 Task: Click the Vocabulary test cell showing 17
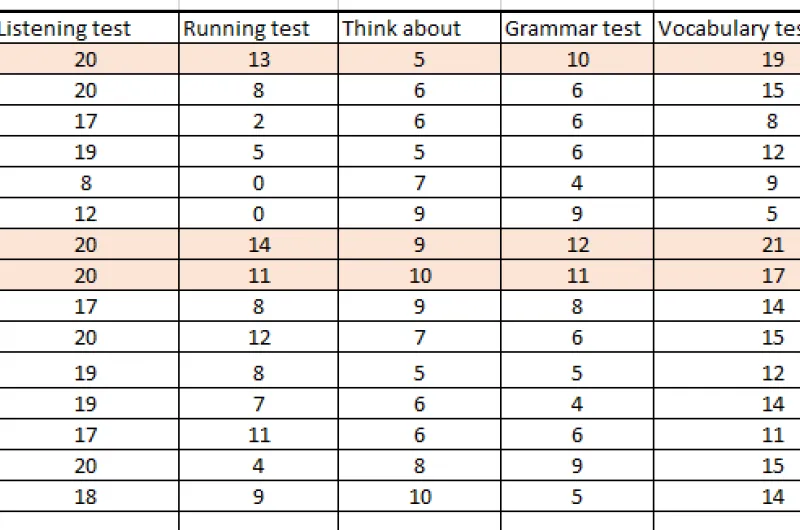point(773,276)
